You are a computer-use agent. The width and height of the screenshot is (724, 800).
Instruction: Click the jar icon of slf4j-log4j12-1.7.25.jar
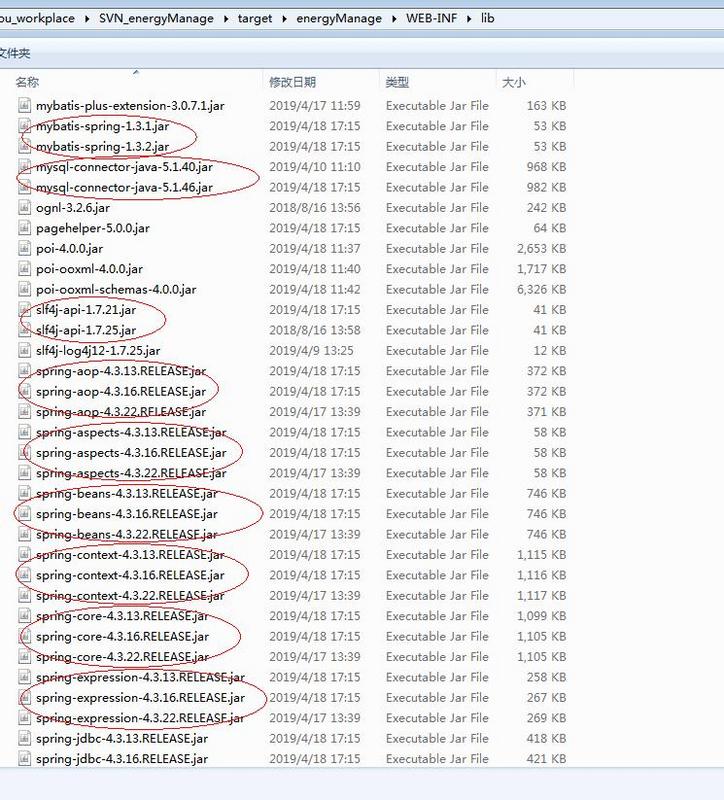pyautogui.click(x=24, y=351)
